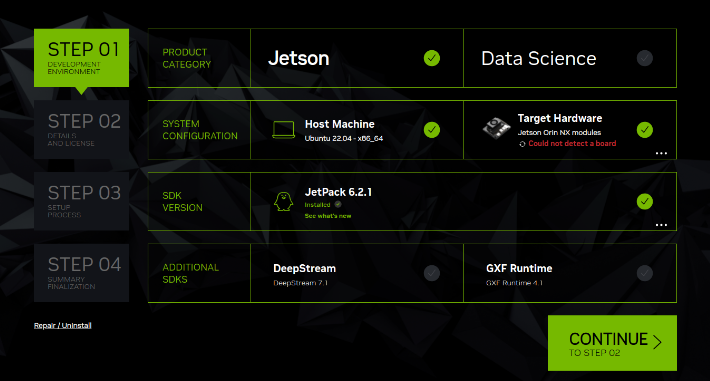Open the See what's new link

point(328,216)
